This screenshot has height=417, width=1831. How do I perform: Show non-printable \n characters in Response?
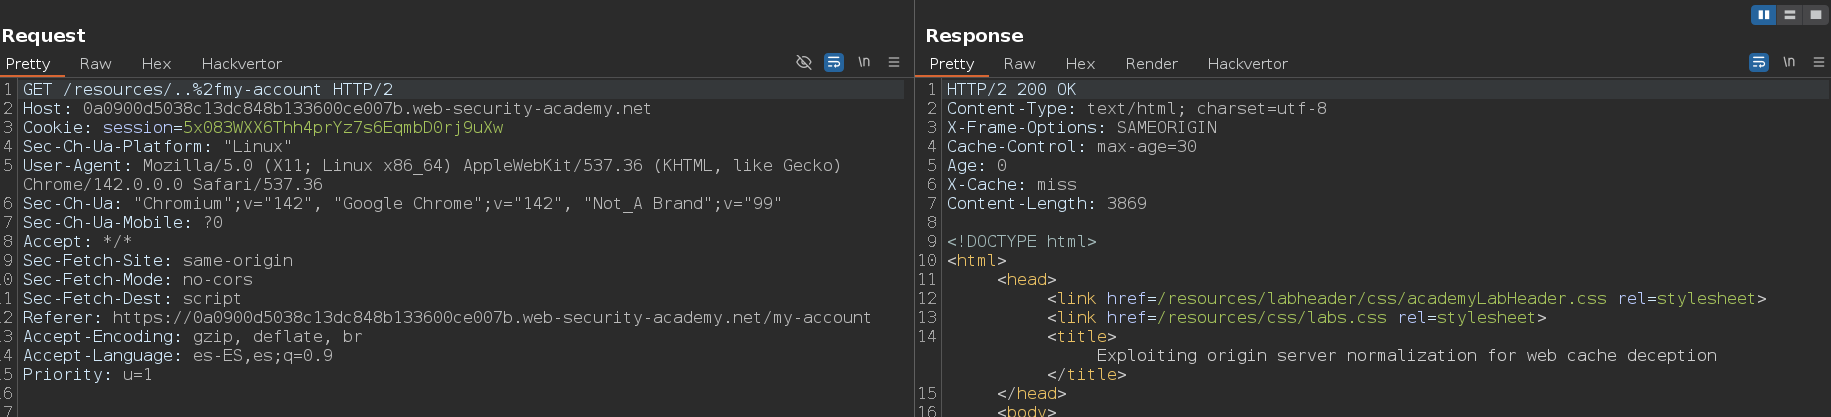click(1789, 62)
